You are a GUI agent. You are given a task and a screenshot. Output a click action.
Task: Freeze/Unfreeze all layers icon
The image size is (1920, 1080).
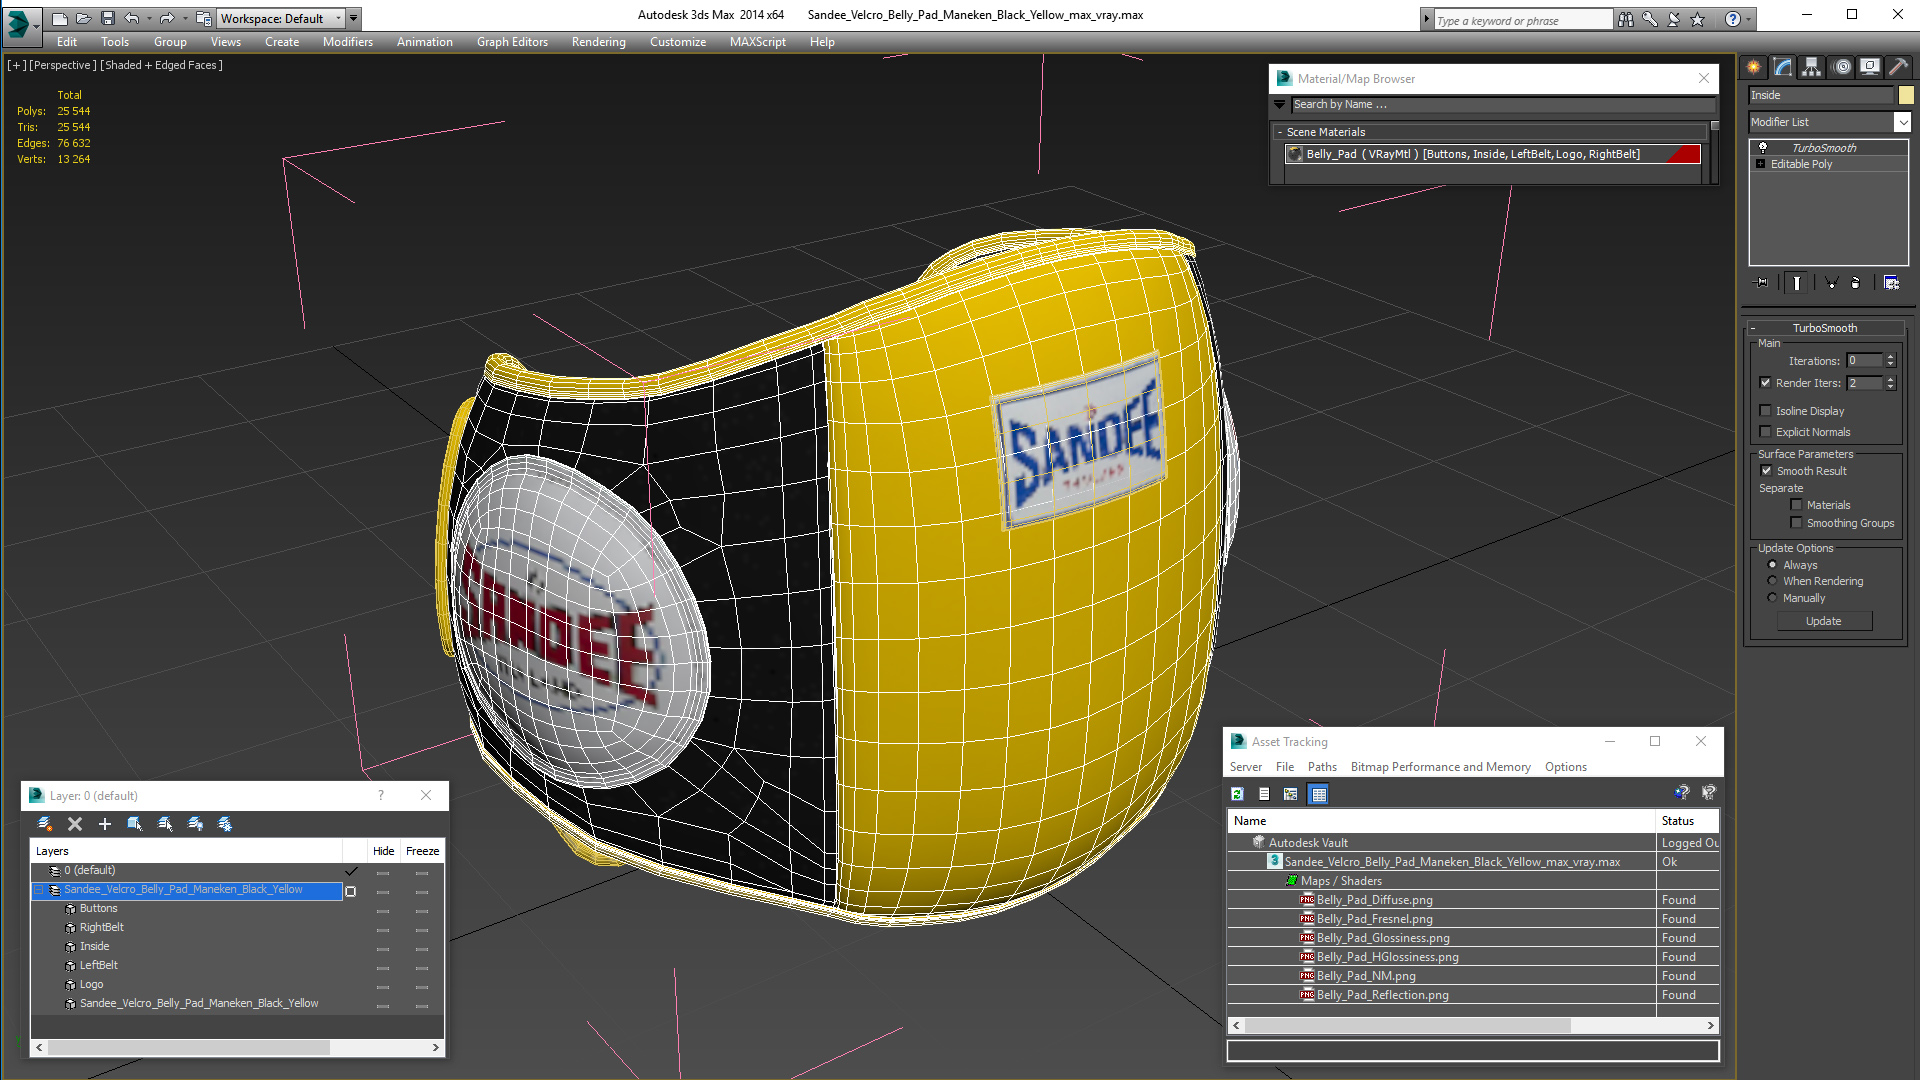click(225, 823)
